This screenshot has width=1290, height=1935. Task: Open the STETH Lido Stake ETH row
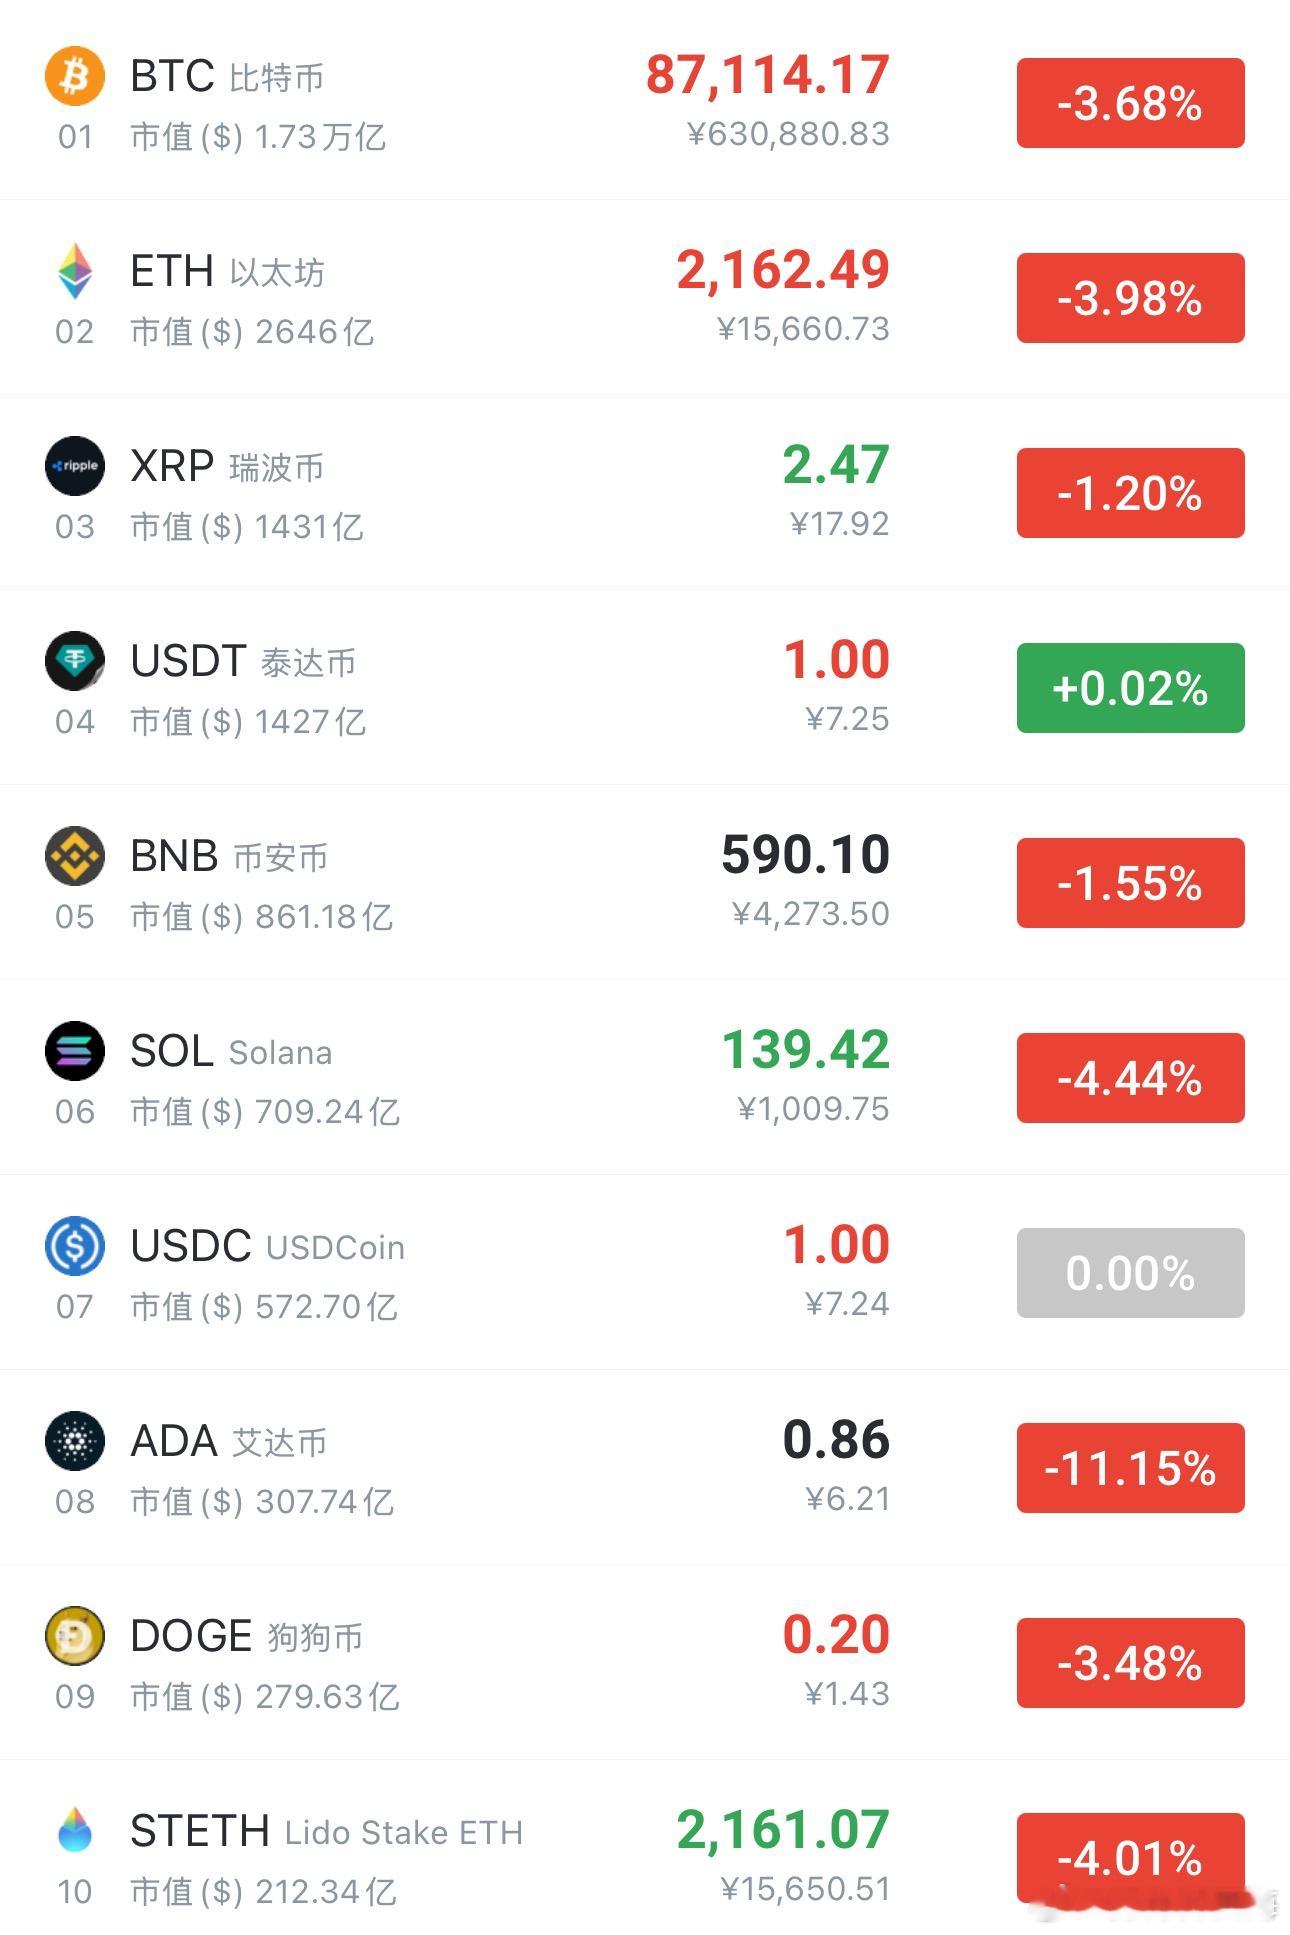(x=645, y=1857)
